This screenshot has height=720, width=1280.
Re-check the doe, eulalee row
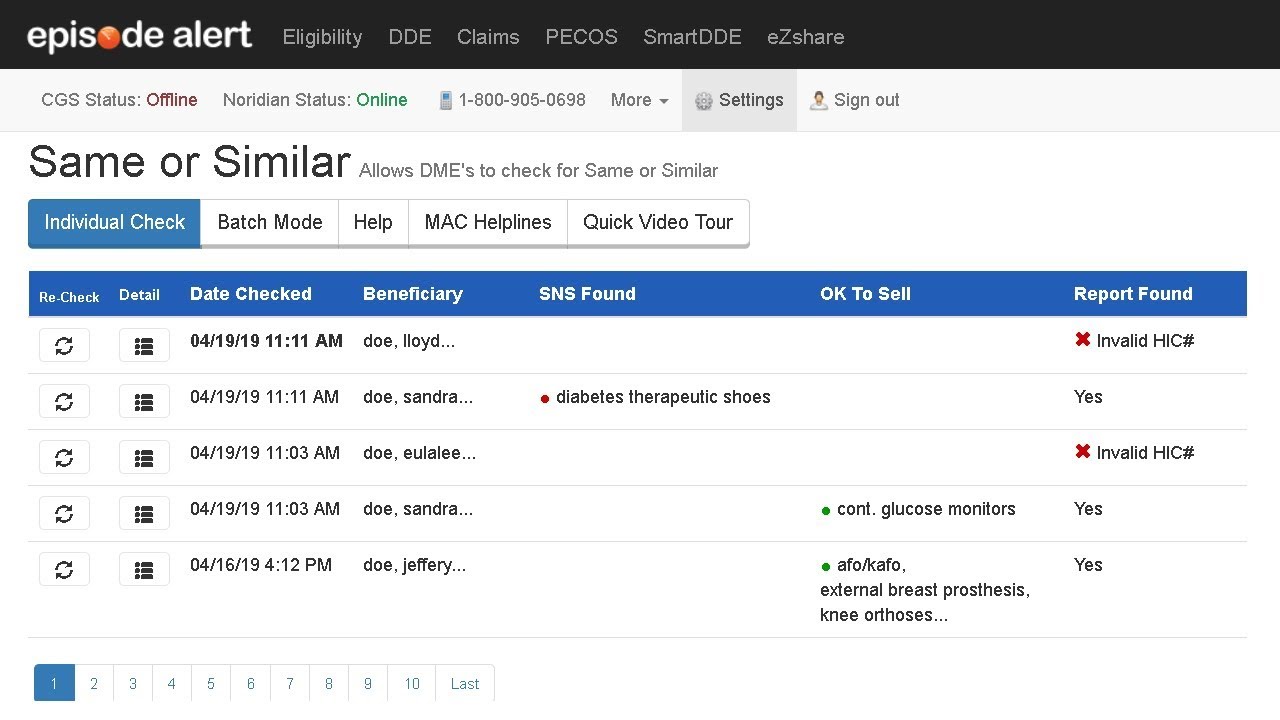[64, 457]
